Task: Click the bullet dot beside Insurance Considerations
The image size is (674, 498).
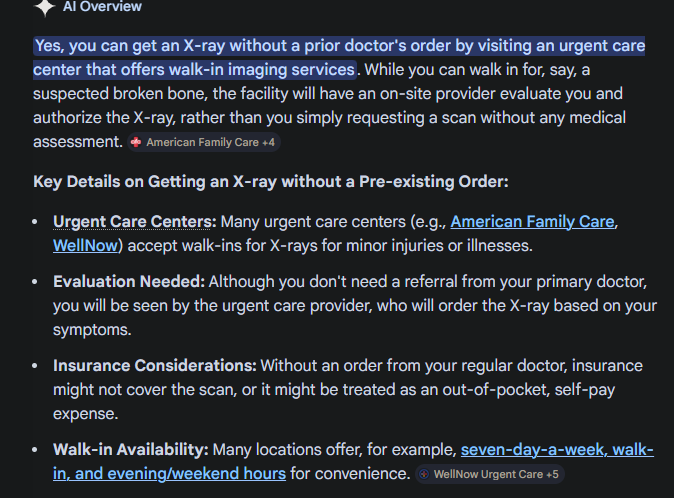Action: tap(38, 366)
